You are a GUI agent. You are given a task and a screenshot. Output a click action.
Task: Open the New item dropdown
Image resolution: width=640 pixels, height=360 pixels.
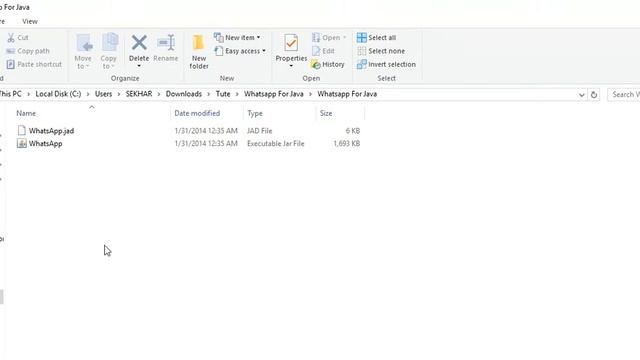point(237,38)
